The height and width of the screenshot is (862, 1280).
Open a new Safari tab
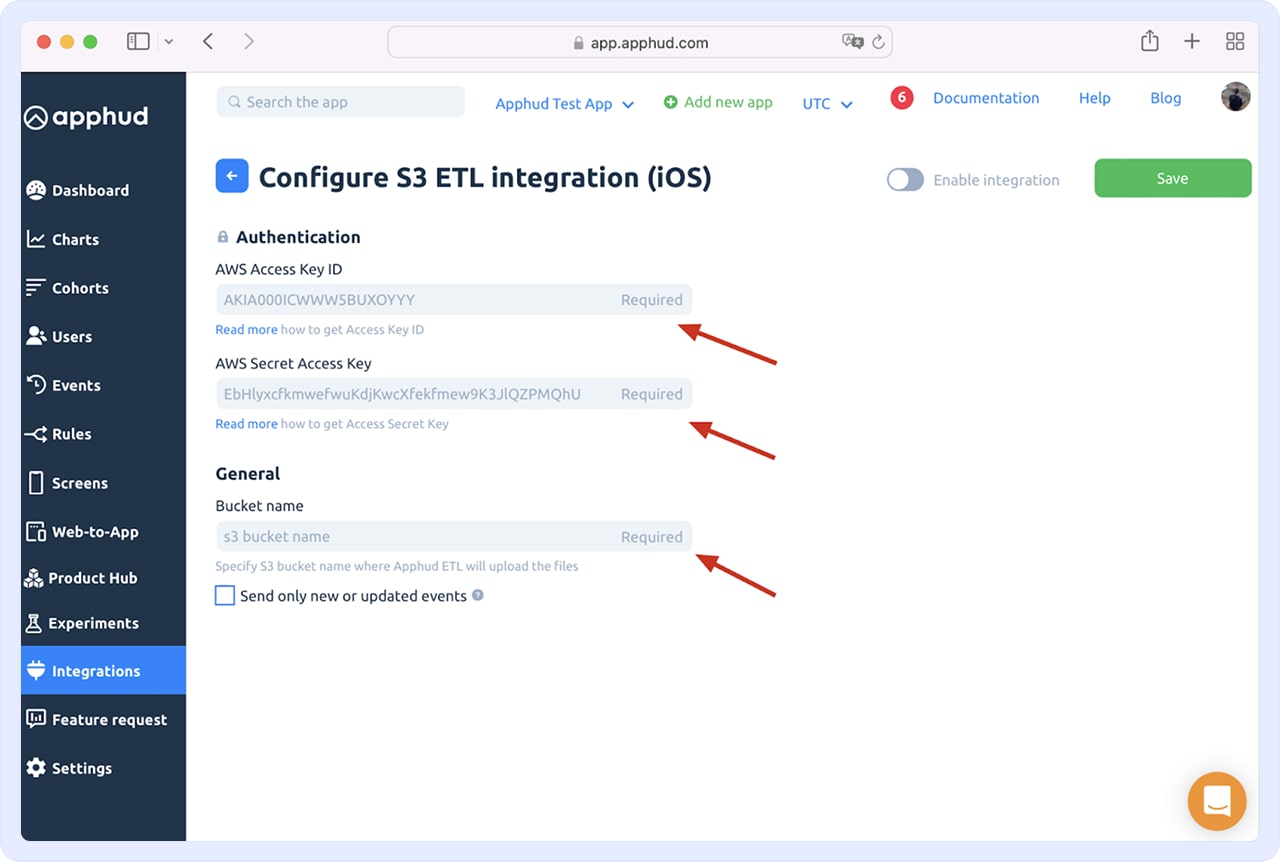1192,41
